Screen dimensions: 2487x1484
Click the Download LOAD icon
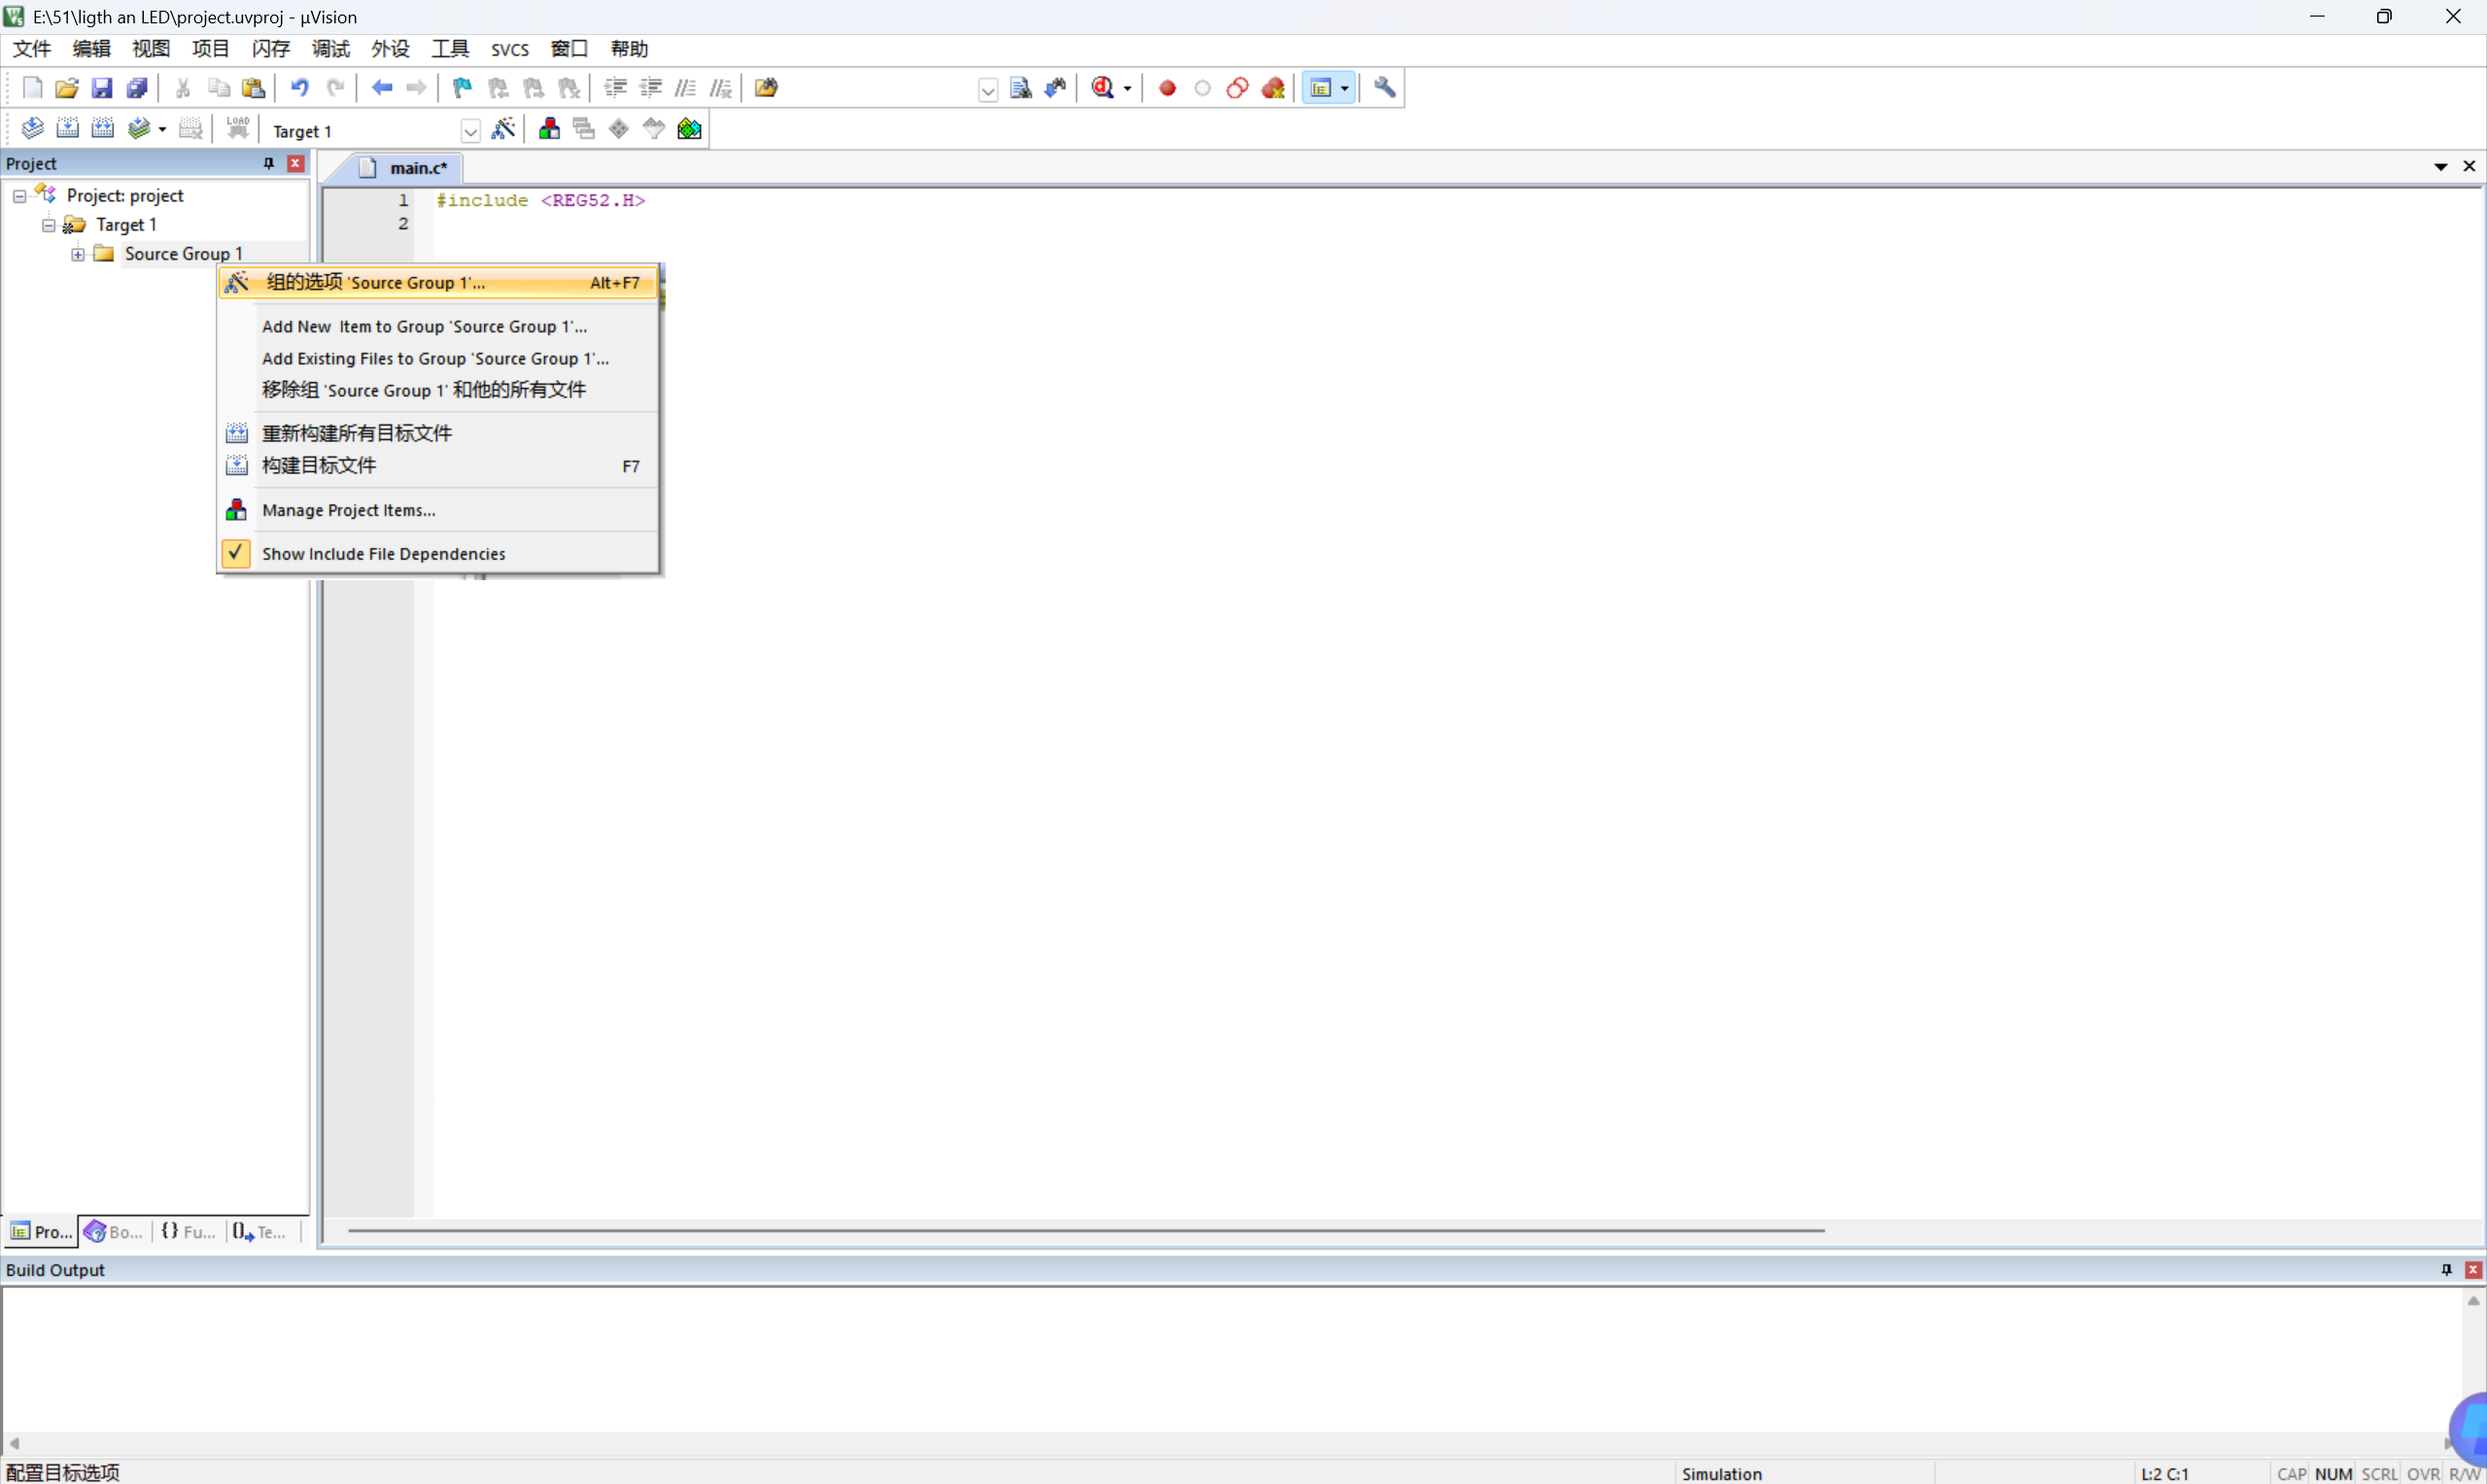coord(237,129)
